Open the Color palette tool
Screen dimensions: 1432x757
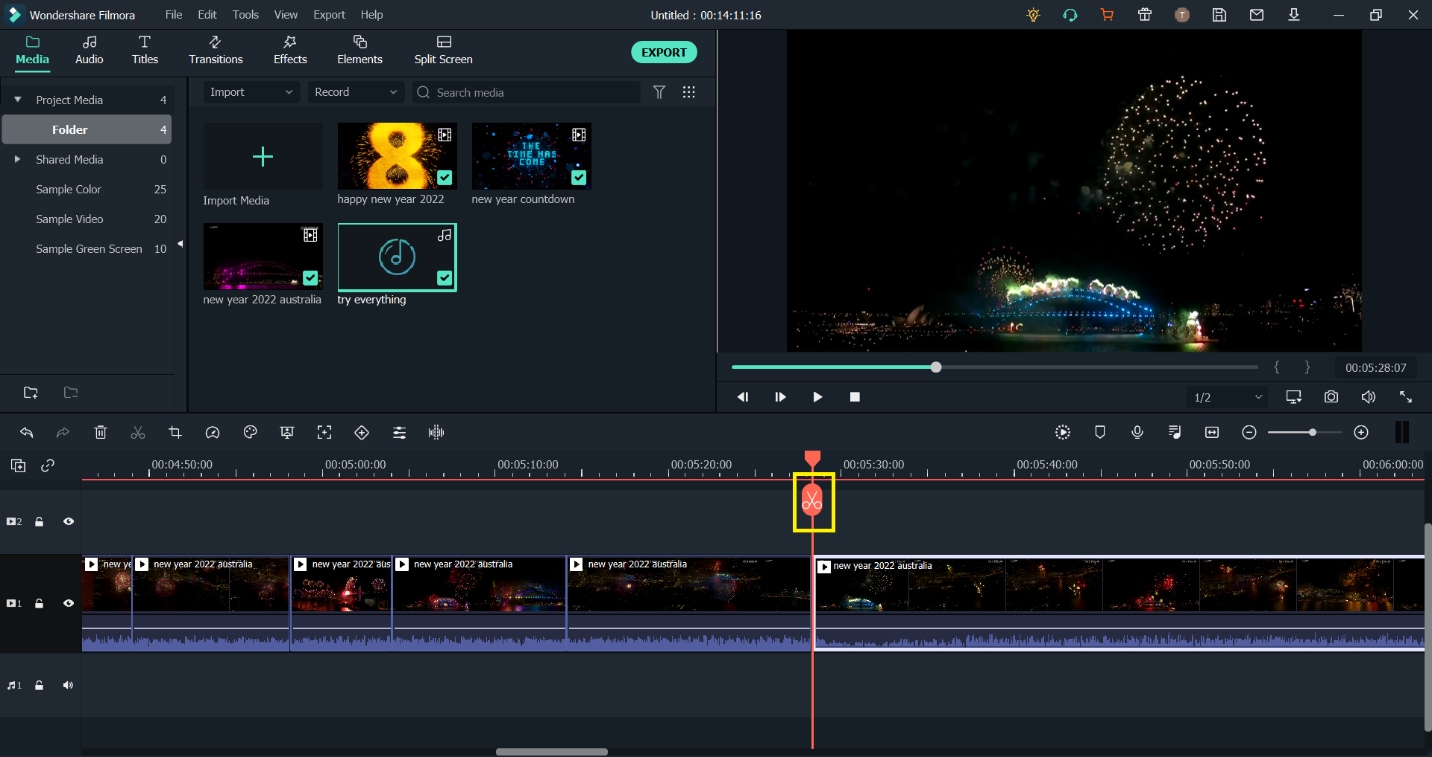[250, 433]
